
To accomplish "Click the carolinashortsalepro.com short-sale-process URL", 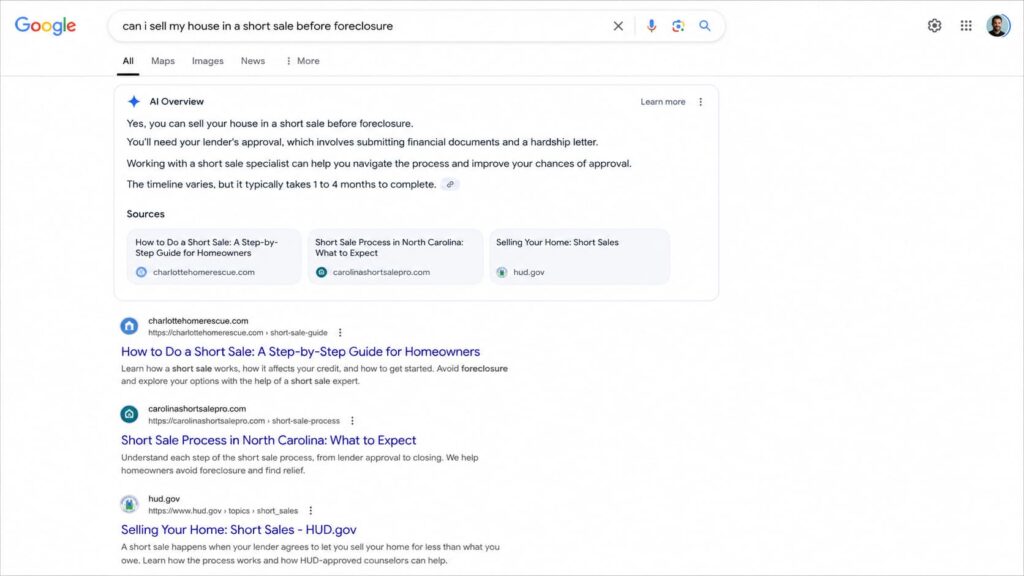I will 244,421.
